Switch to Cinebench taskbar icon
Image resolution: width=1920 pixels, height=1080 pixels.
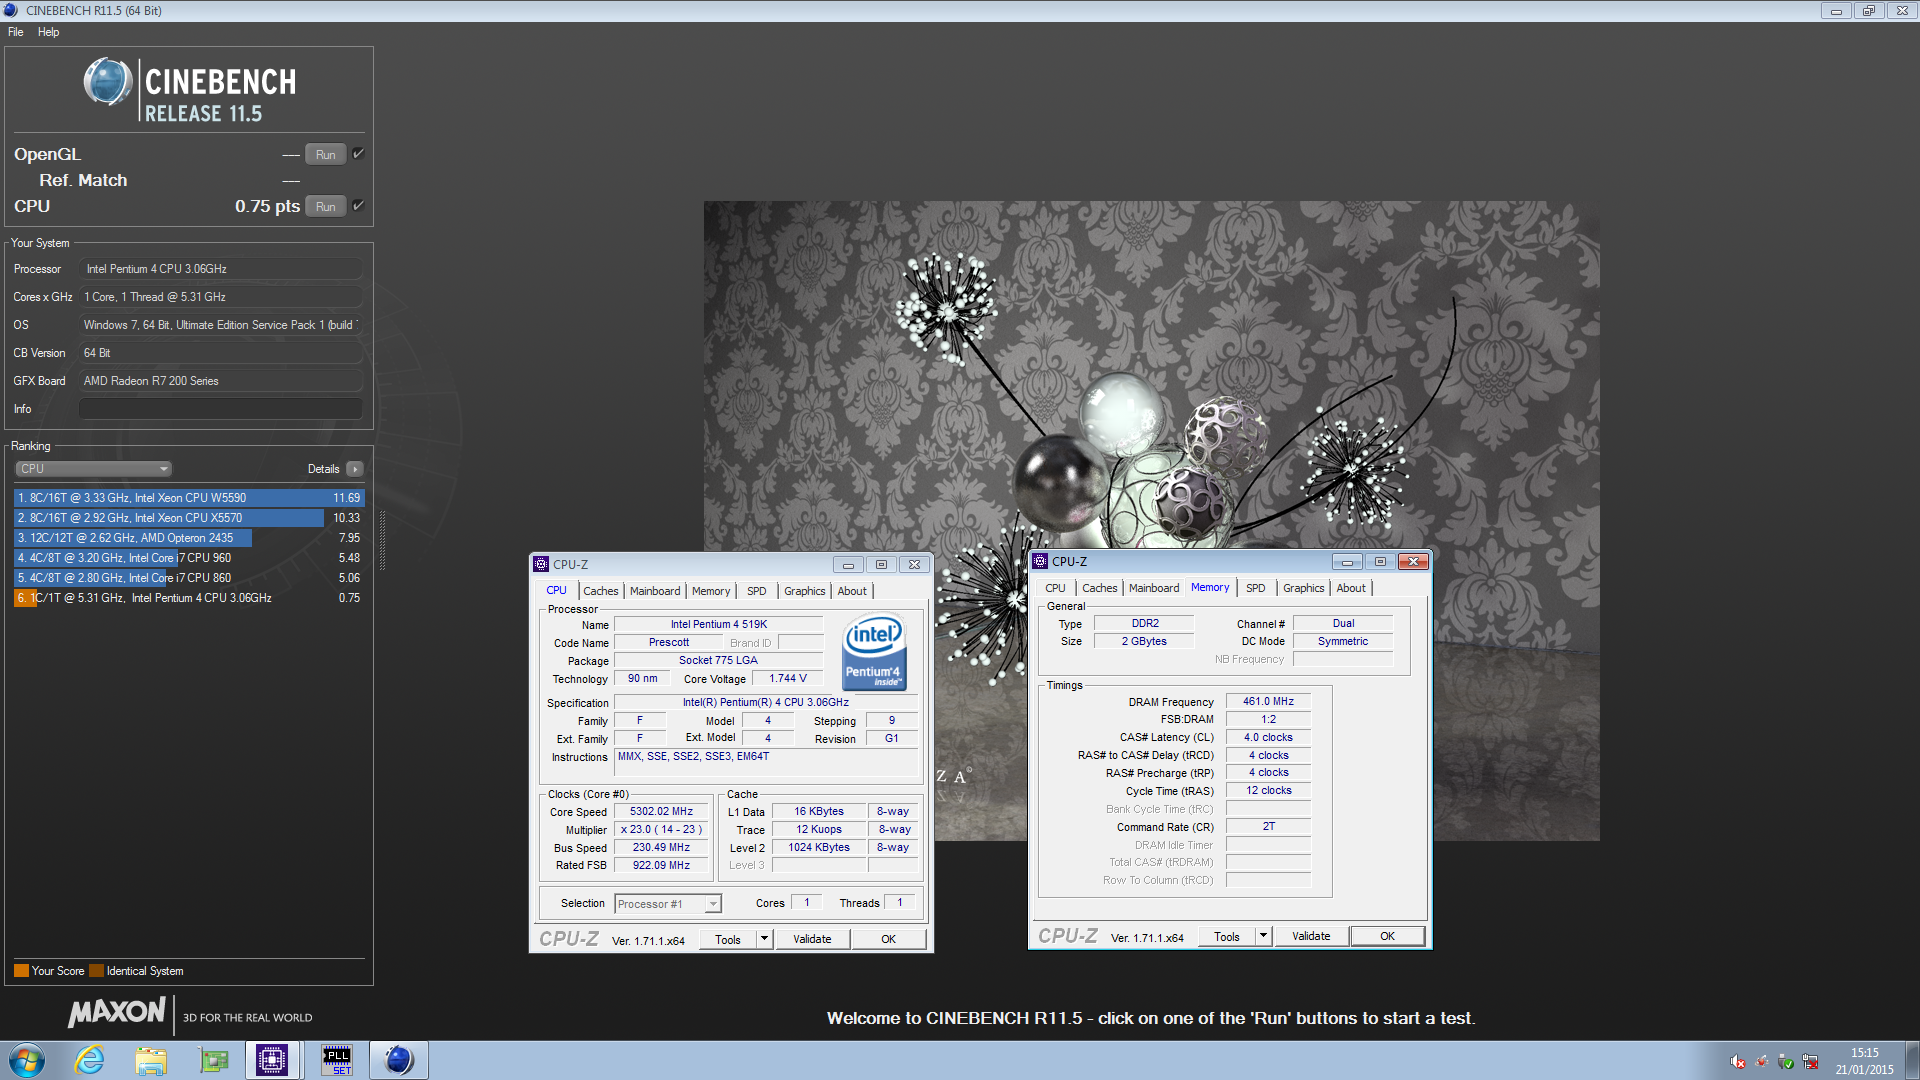399,1060
